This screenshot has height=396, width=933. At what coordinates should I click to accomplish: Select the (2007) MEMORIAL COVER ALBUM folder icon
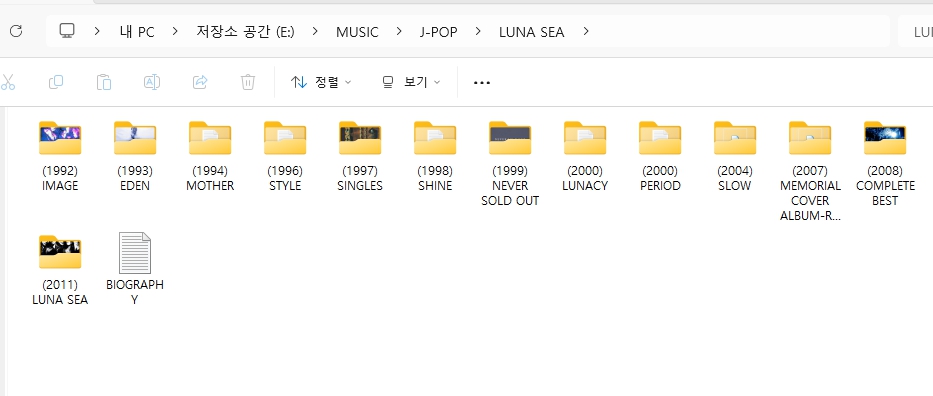coord(810,138)
